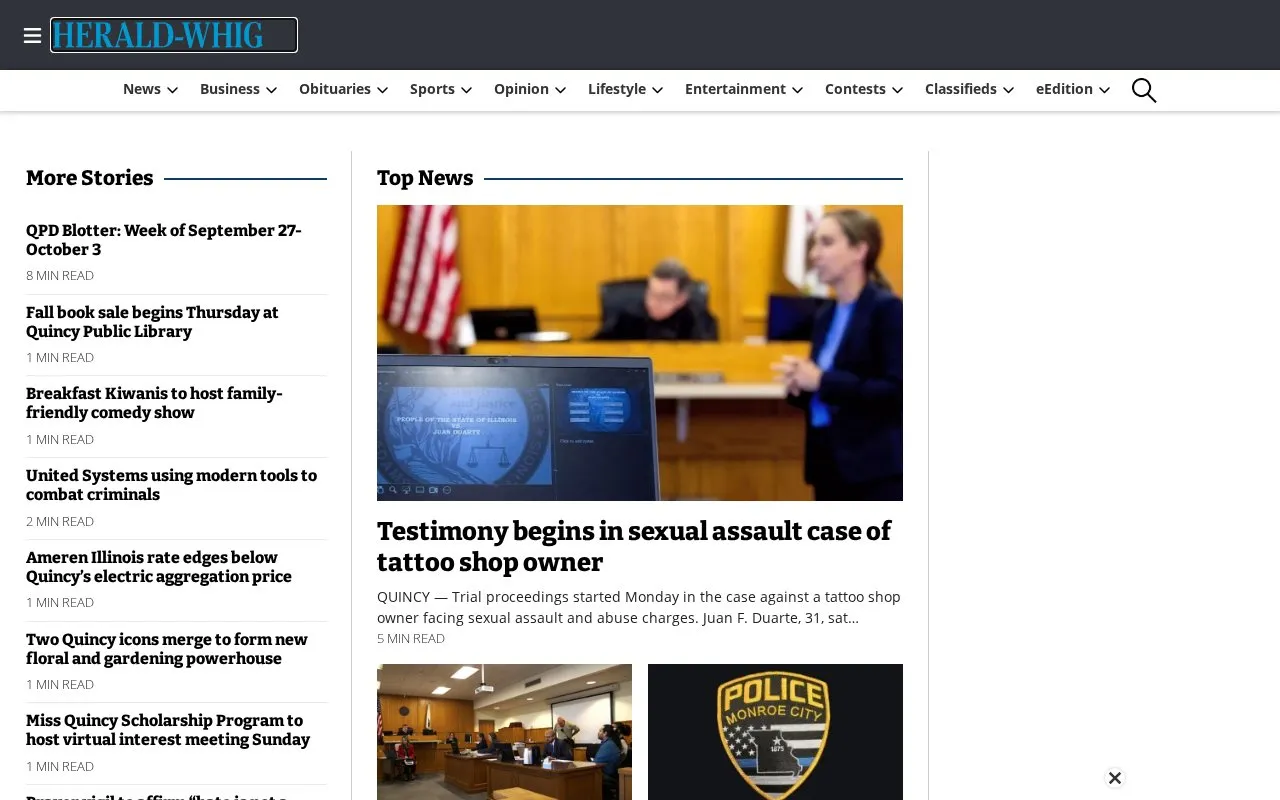Expand the Business dropdown chevron
1280x800 pixels.
pos(271,90)
